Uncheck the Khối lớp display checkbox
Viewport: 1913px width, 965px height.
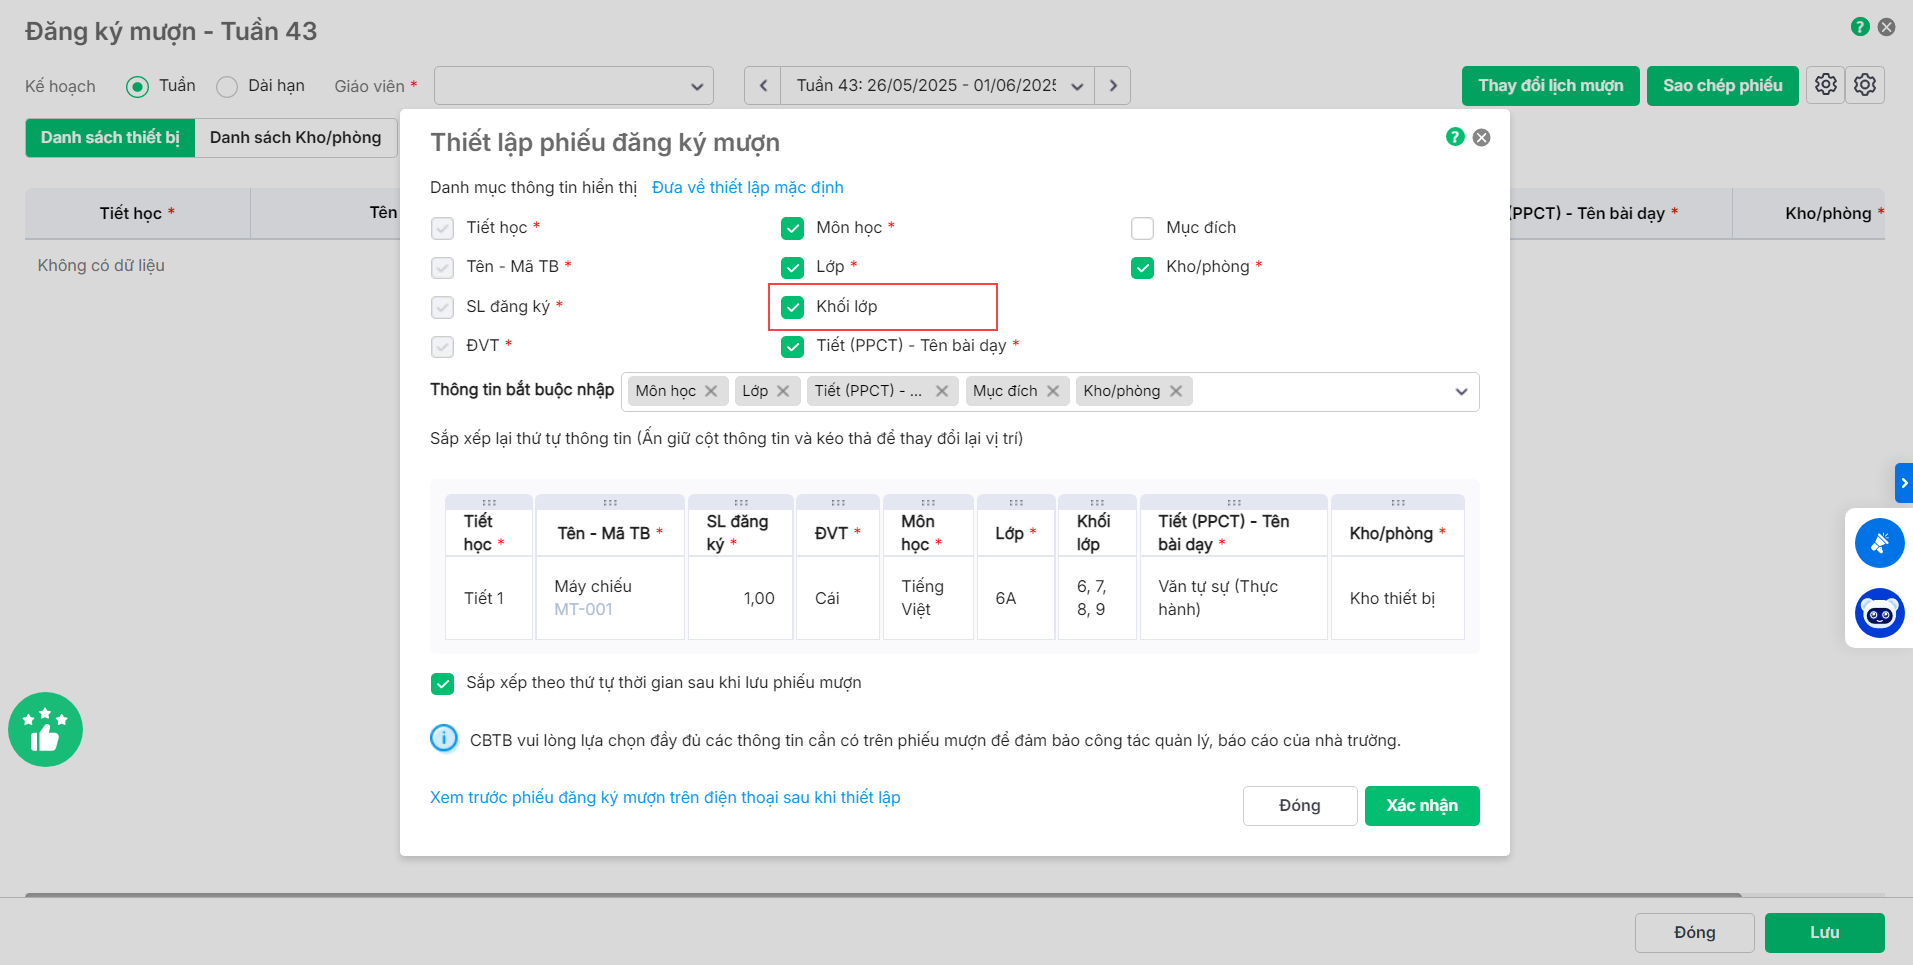[x=793, y=307]
